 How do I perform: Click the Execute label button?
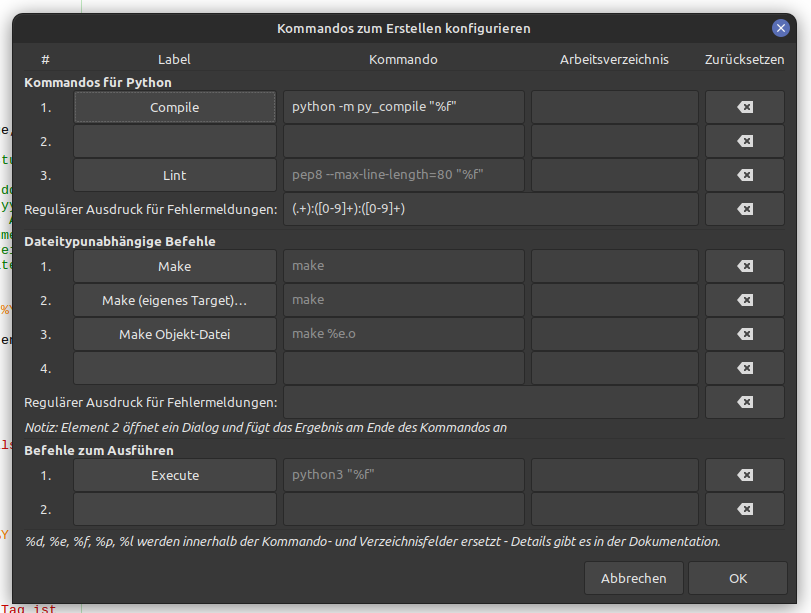[175, 475]
